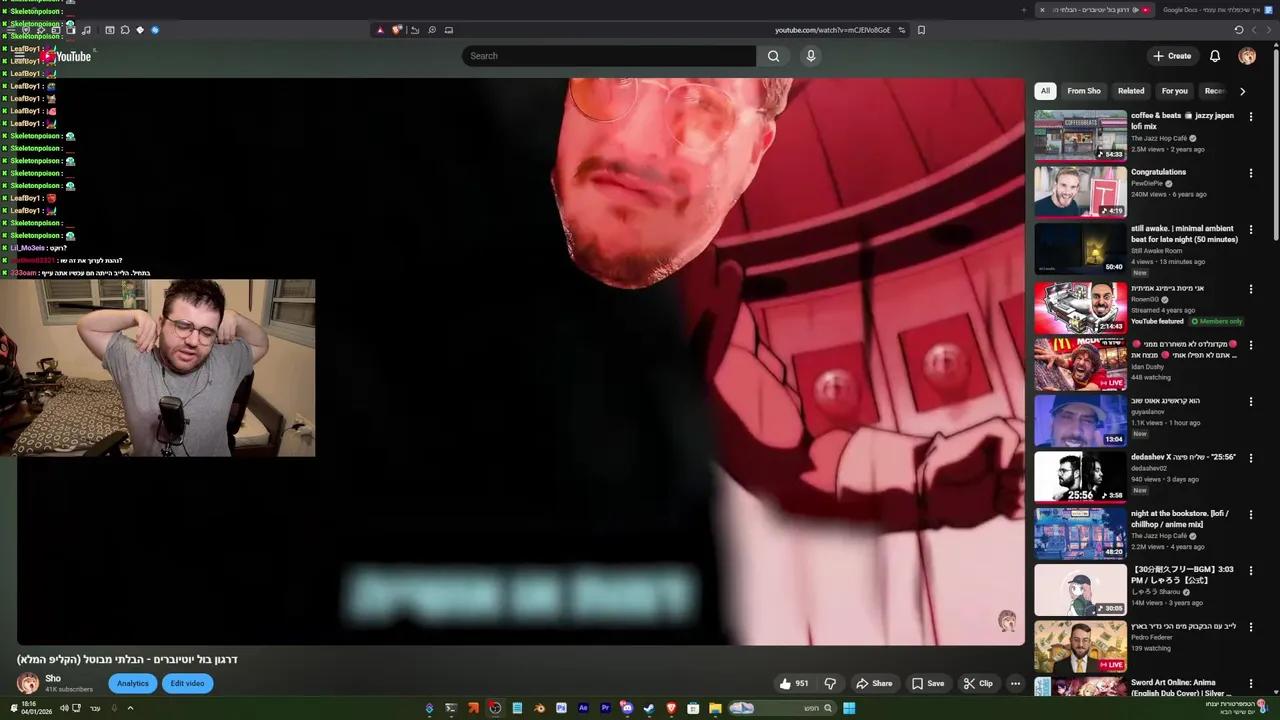Start voice search with the microphone icon
This screenshot has width=1280, height=720.
(x=811, y=56)
